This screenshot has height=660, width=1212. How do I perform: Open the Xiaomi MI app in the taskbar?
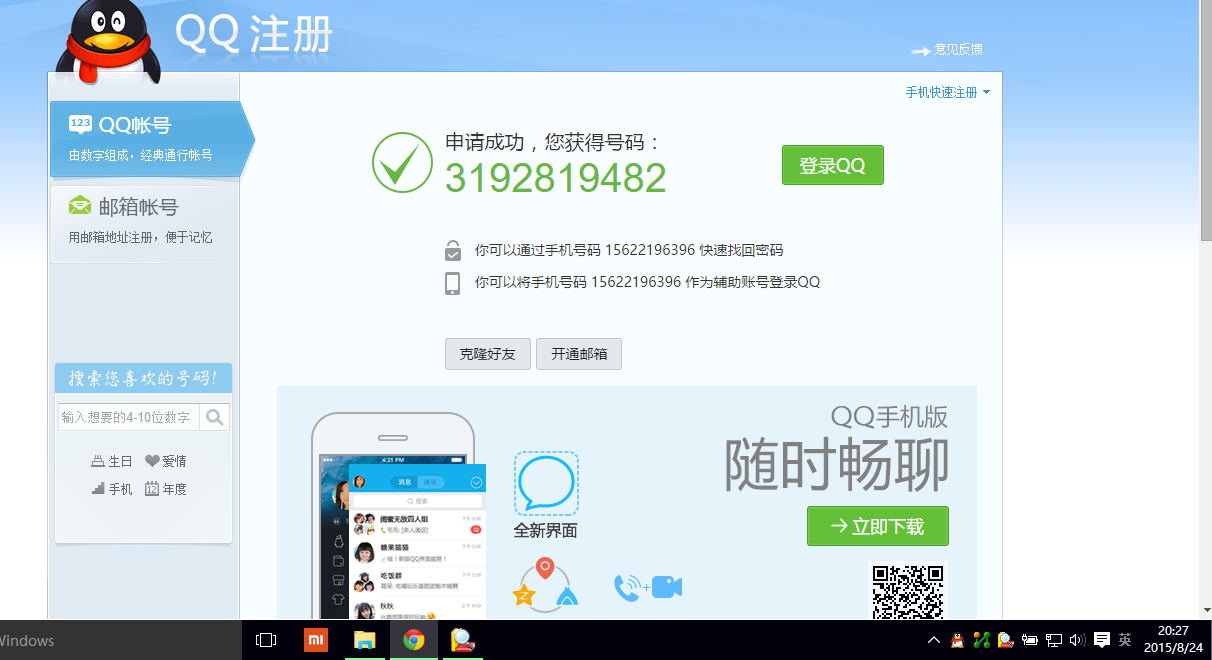coord(315,640)
